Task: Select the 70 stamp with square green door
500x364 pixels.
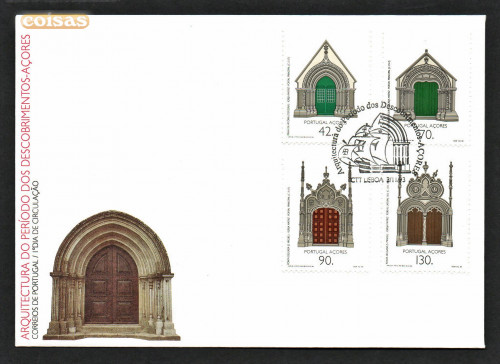Action: pyautogui.click(x=427, y=88)
